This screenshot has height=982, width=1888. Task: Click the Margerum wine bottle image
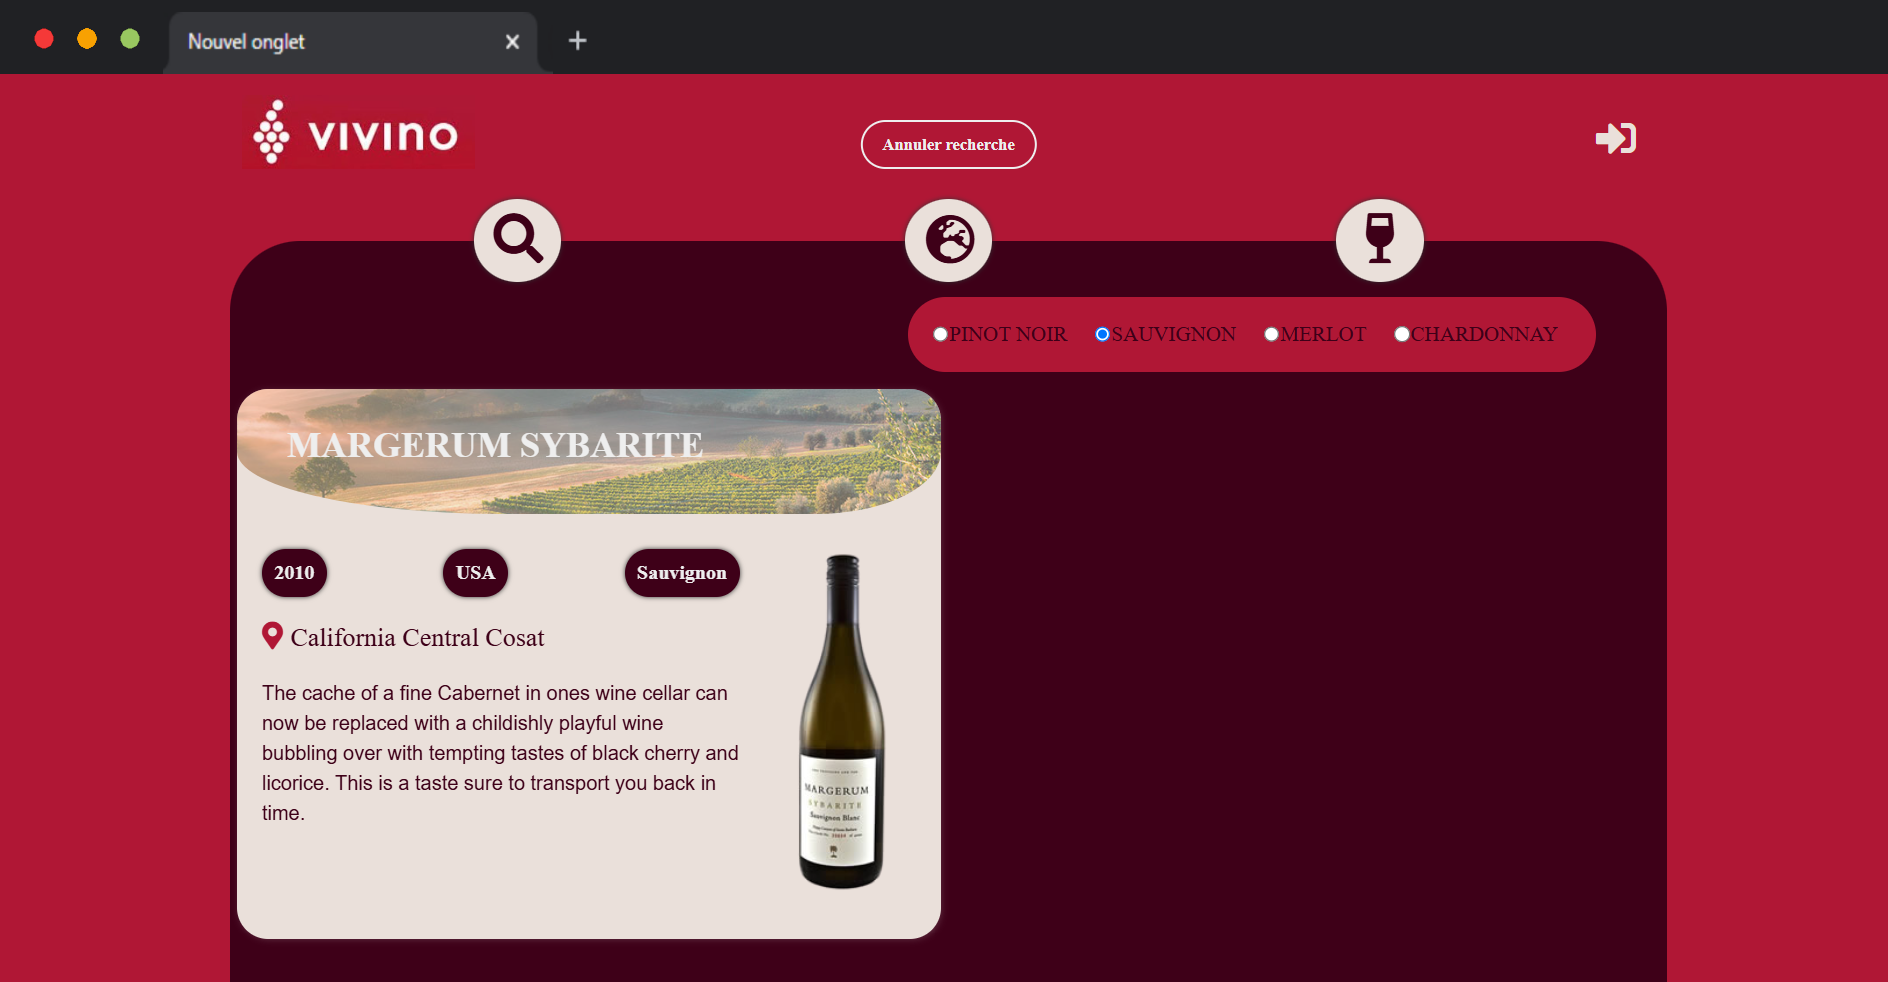(x=841, y=721)
